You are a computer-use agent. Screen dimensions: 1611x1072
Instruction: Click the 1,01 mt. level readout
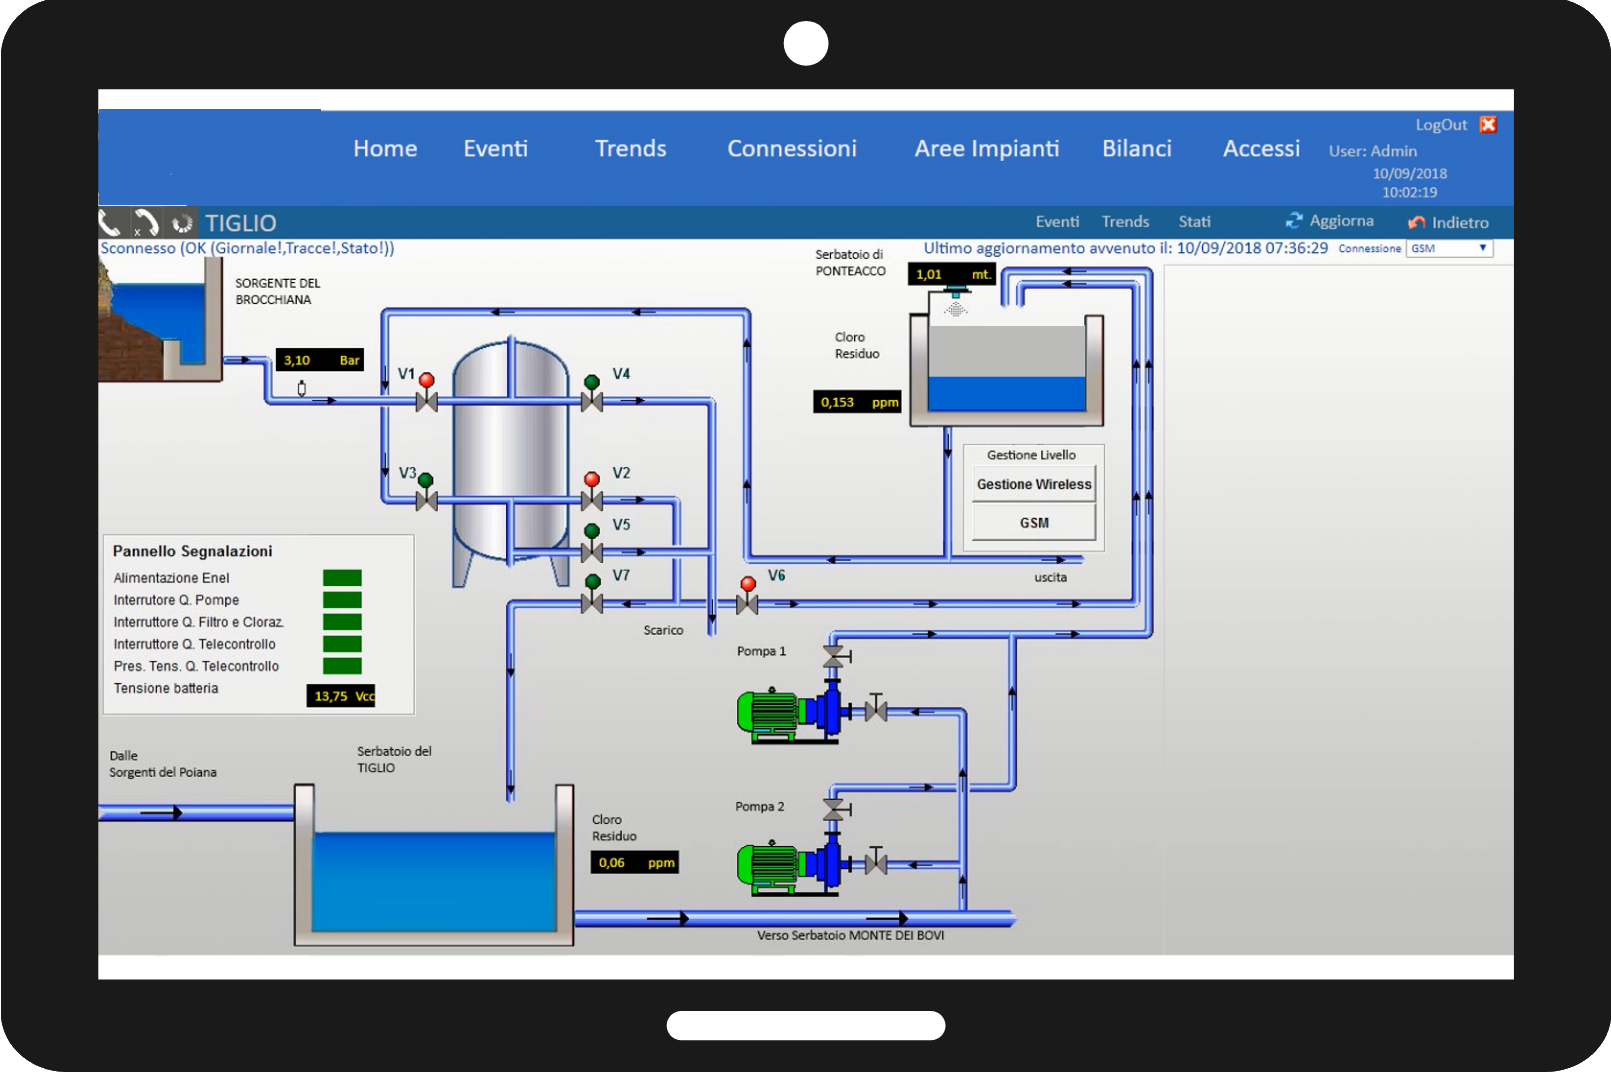pos(952,274)
